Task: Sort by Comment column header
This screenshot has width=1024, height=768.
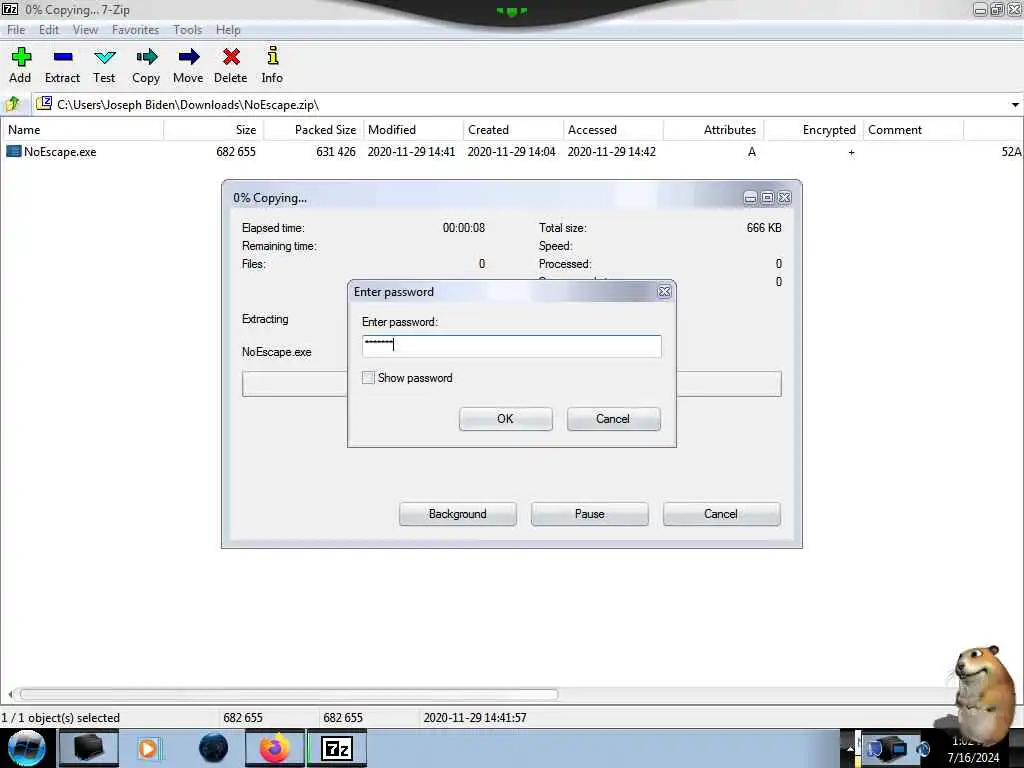Action: [x=913, y=130]
